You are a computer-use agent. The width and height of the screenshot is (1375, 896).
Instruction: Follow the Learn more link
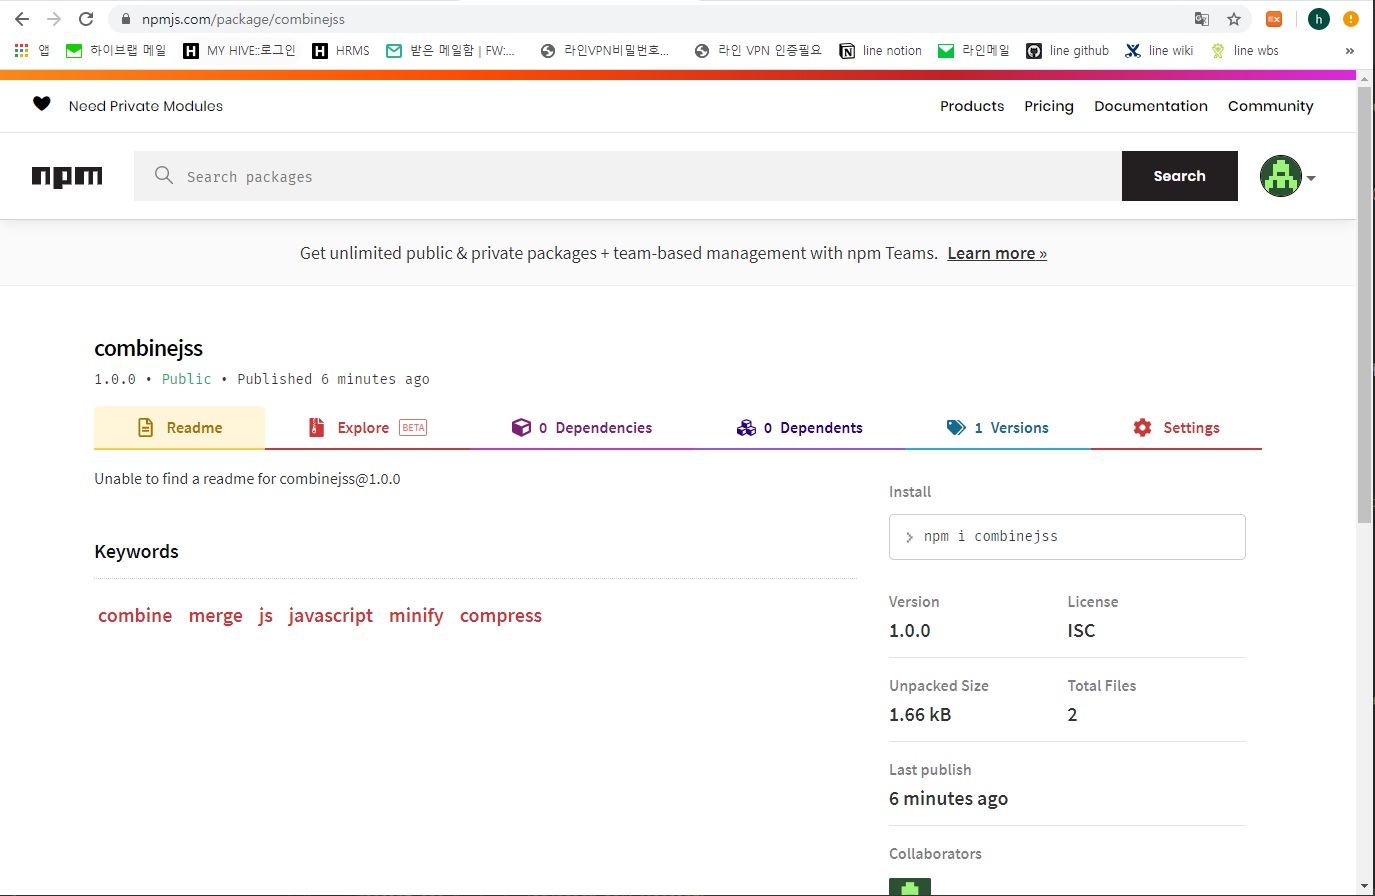click(996, 254)
